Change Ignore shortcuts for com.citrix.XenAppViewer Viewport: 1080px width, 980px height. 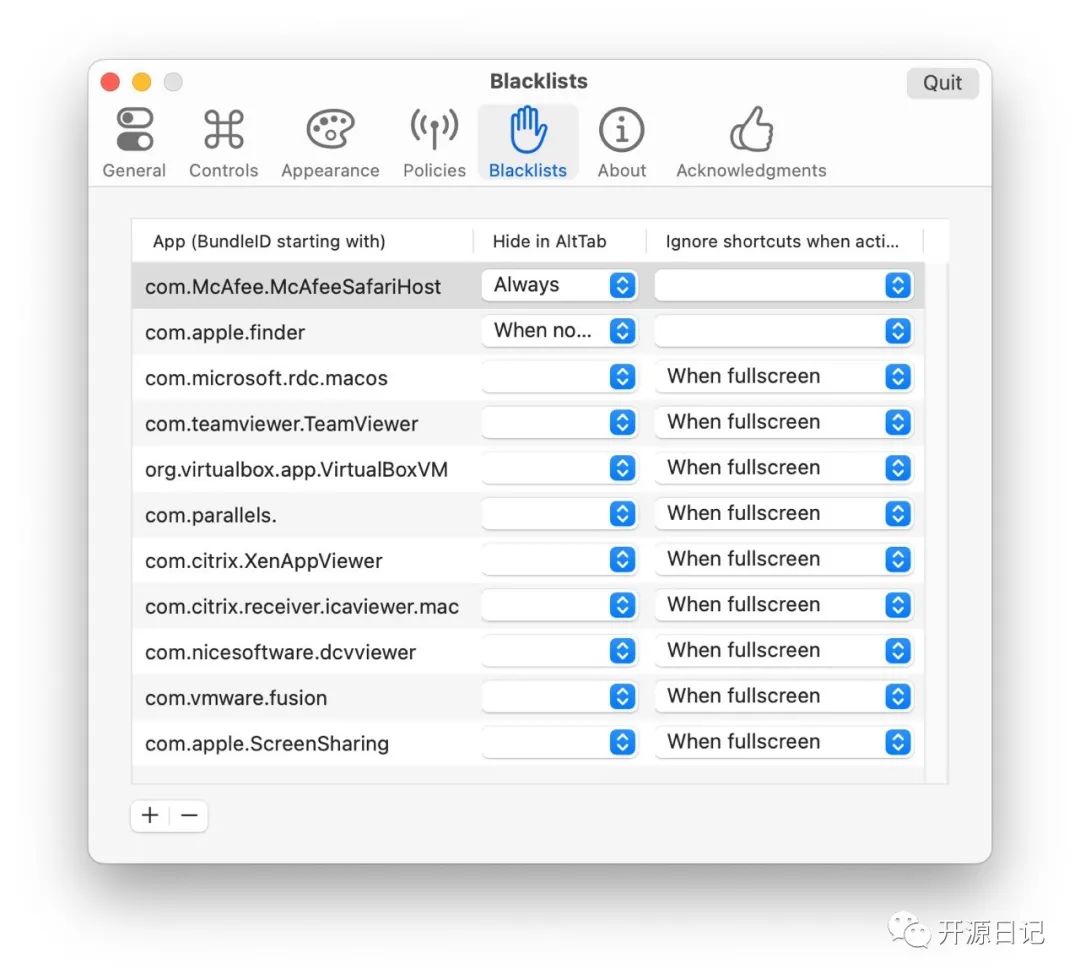[x=784, y=559]
